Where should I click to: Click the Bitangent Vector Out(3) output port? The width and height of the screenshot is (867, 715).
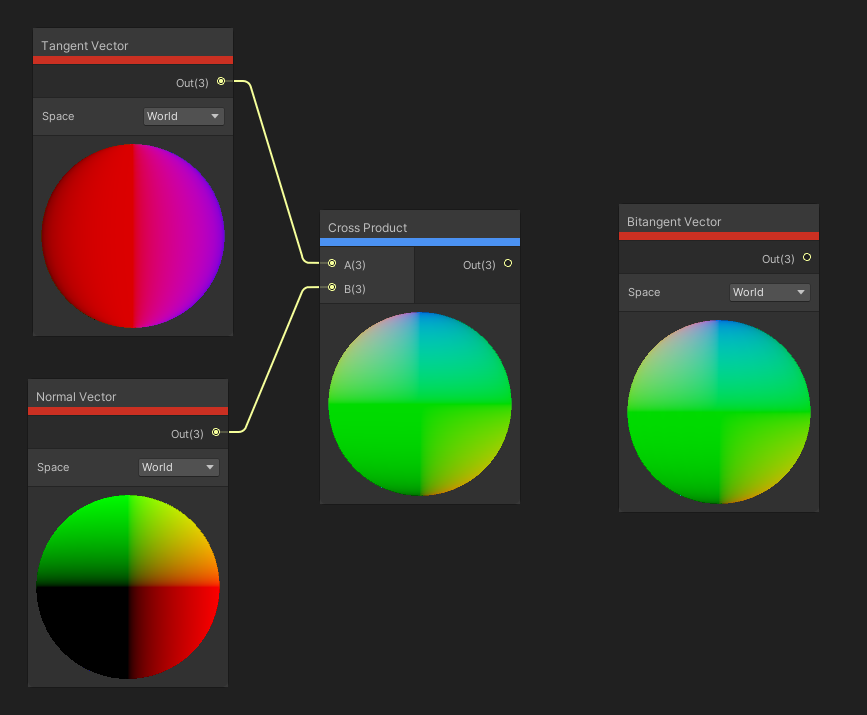807,258
